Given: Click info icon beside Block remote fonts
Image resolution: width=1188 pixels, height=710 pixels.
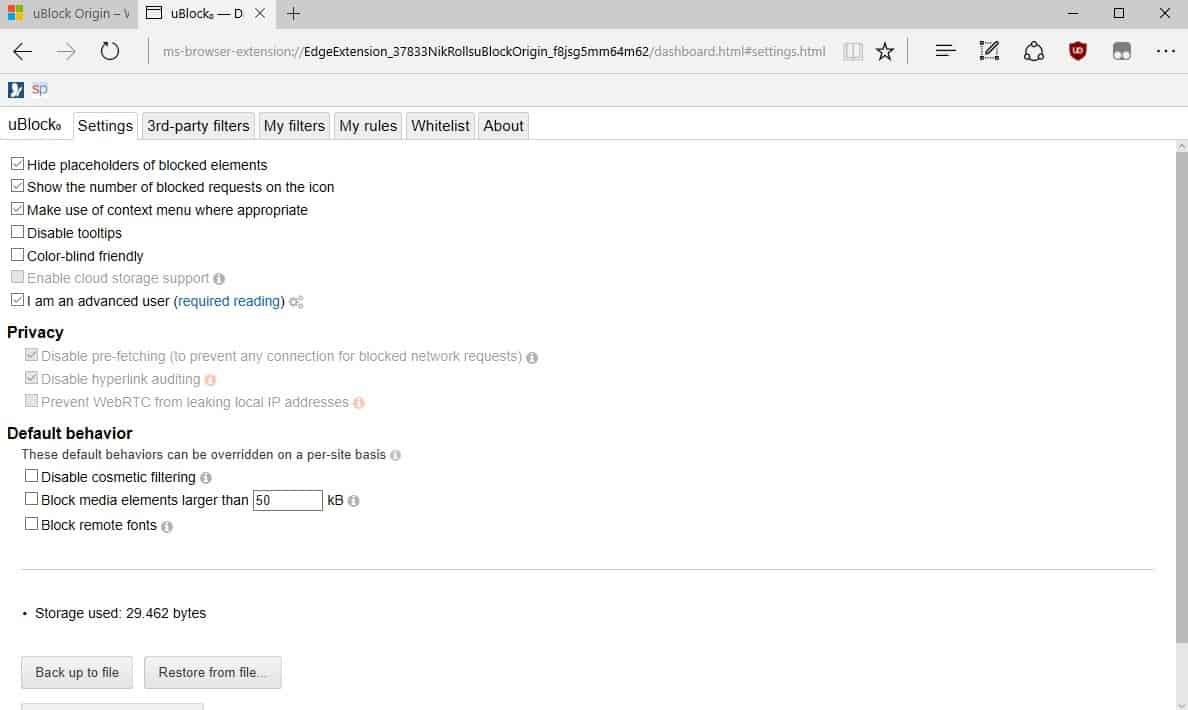Looking at the screenshot, I should [x=167, y=527].
